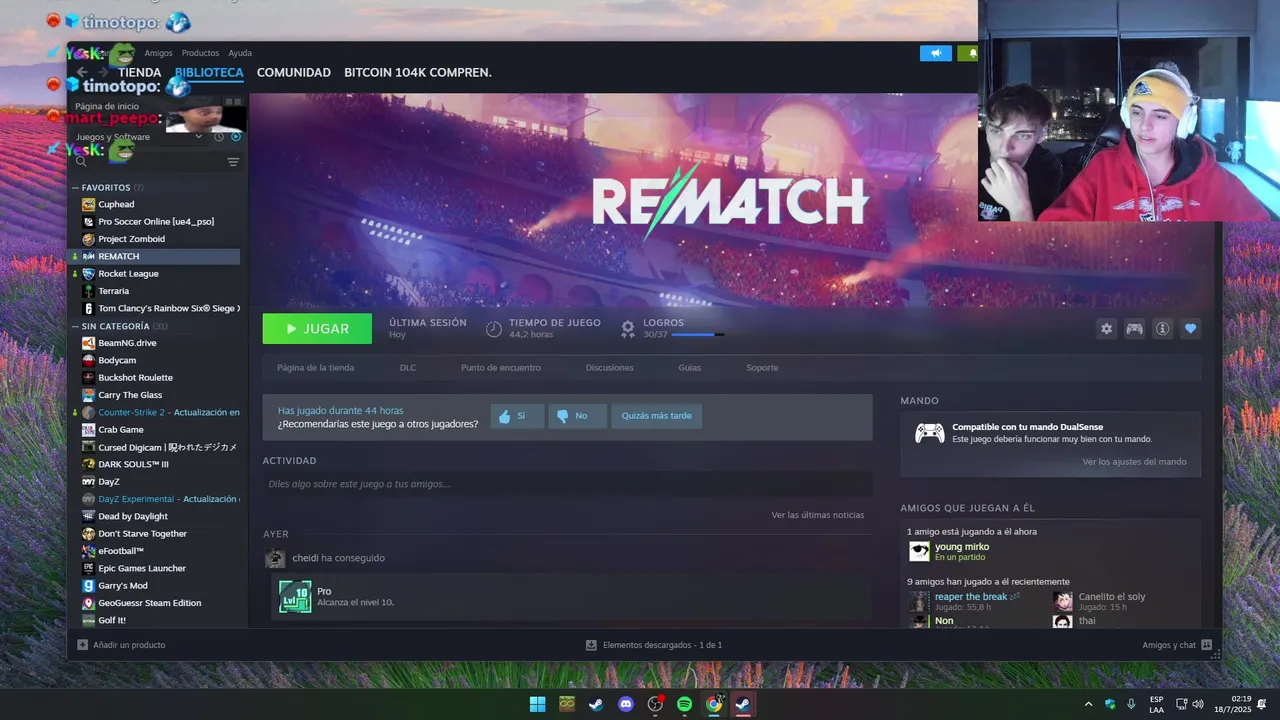Open Windows Start menu
1280x720 pixels.
[537, 704]
